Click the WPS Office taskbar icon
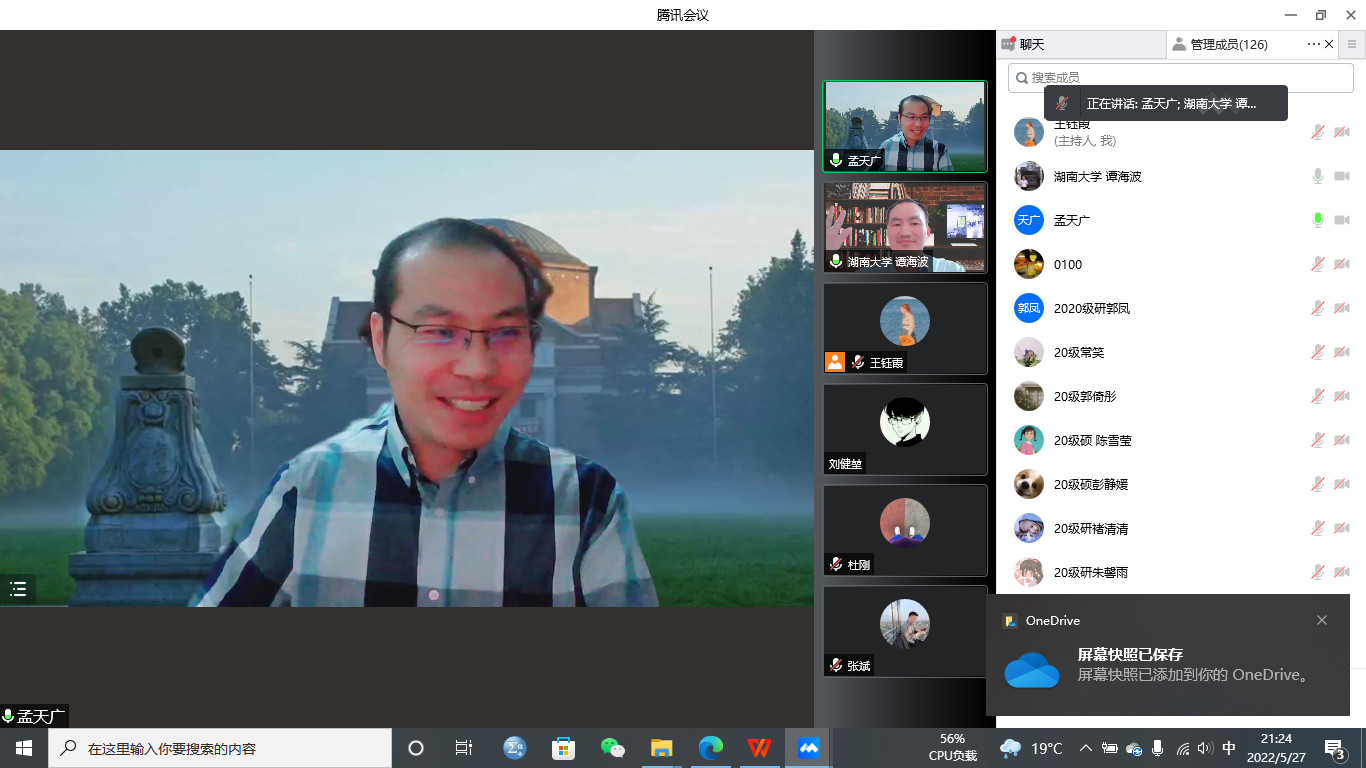The height and width of the screenshot is (768, 1366). [759, 748]
